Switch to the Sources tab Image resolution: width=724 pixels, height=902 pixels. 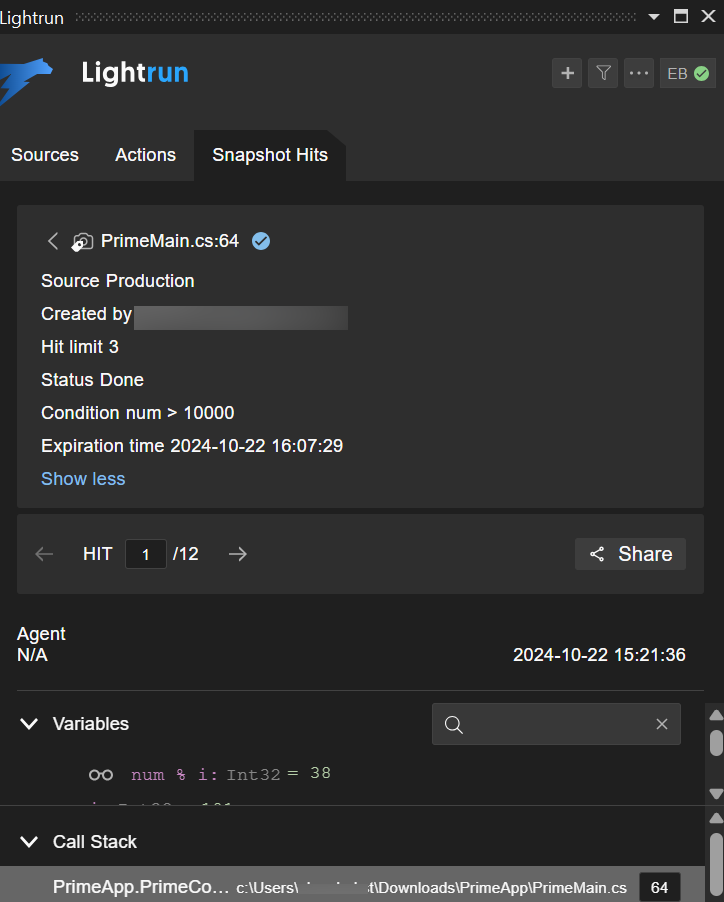coord(45,155)
